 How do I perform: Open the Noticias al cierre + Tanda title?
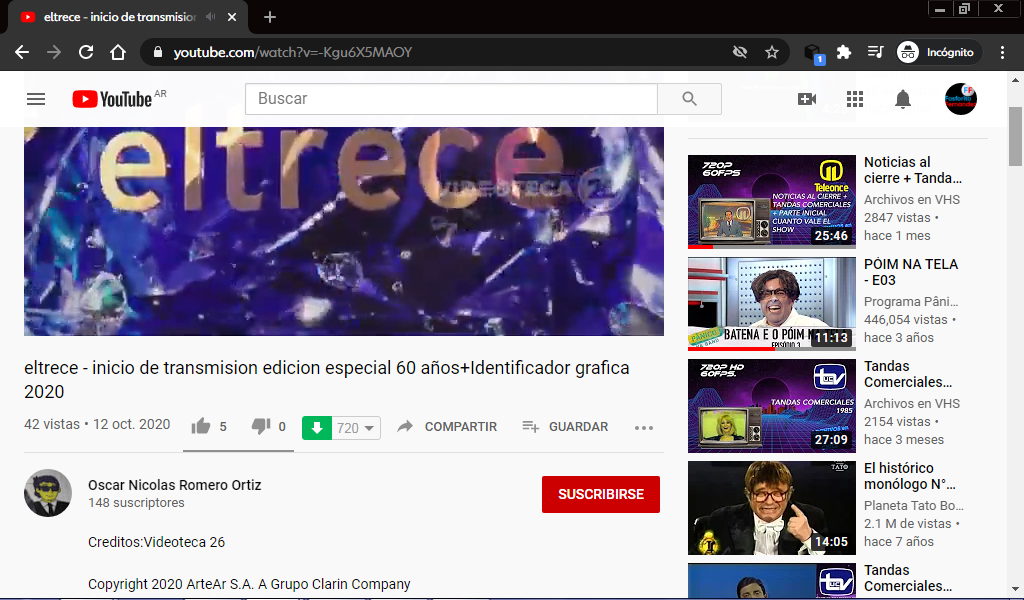(x=912, y=170)
